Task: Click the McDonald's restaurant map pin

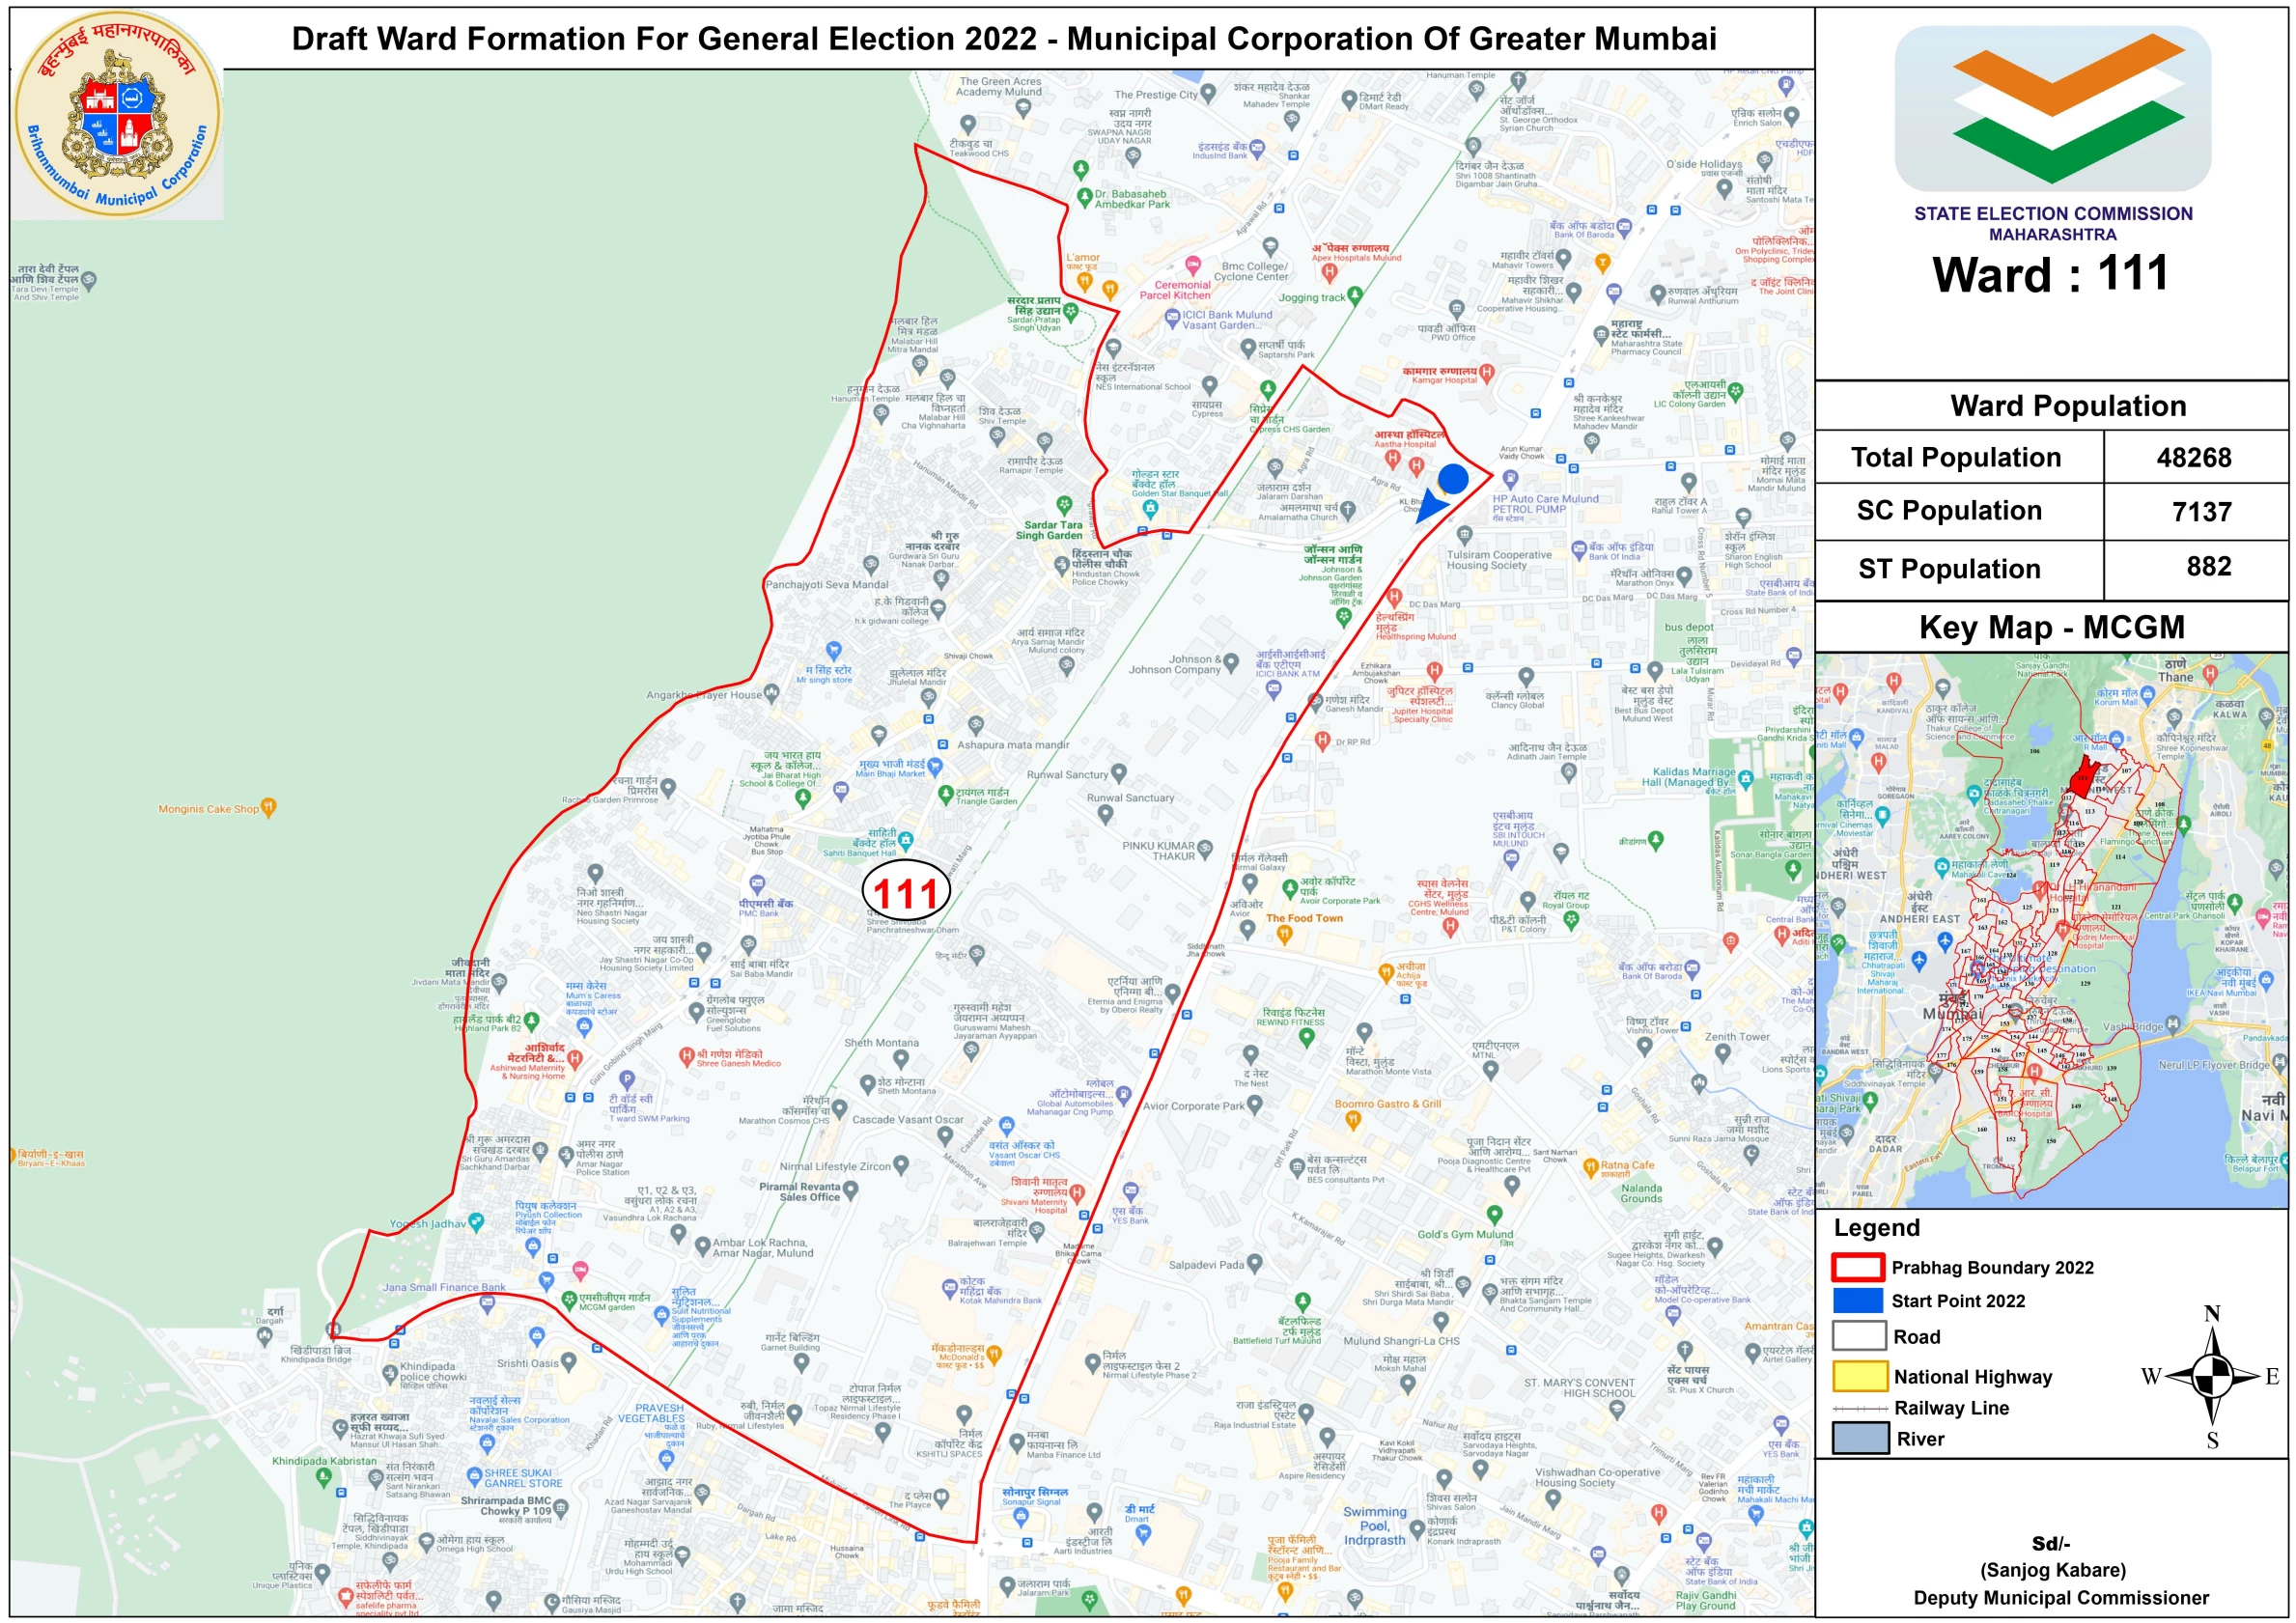Action: tap(994, 1354)
